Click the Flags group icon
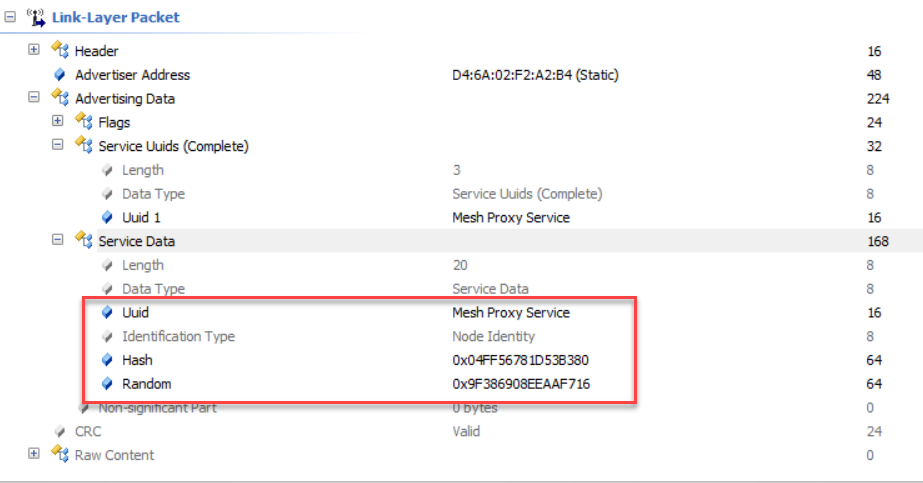This screenshot has width=923, height=483. (x=84, y=122)
